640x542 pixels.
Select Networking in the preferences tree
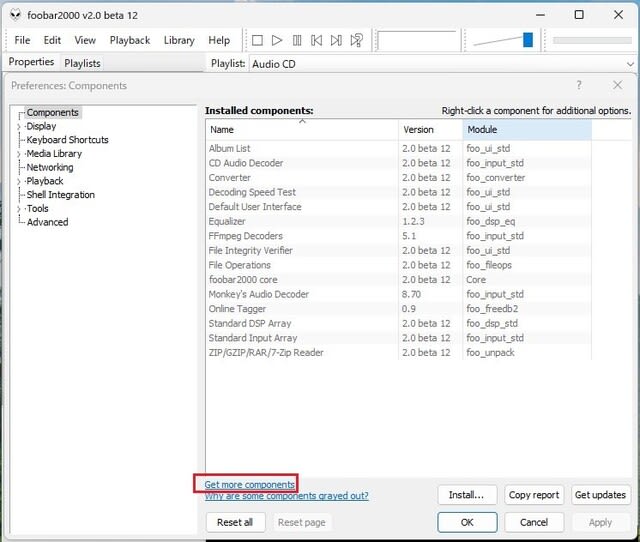pos(50,167)
